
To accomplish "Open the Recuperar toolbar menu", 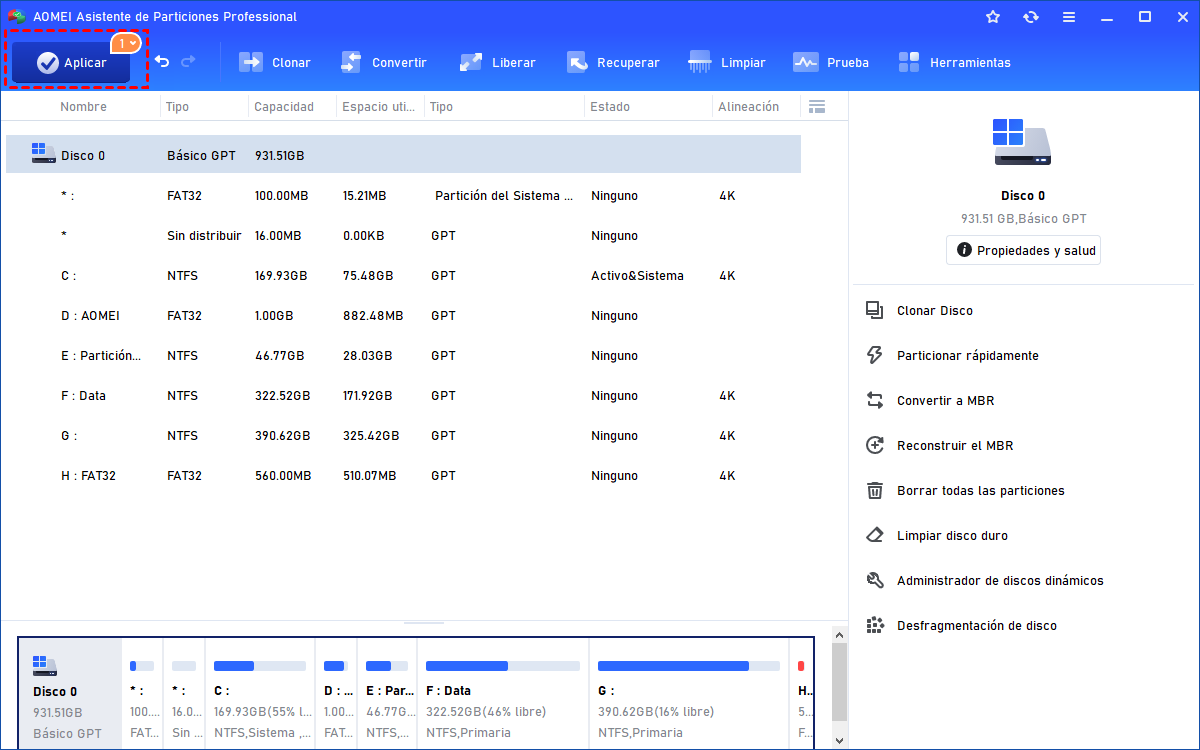I will coord(613,62).
